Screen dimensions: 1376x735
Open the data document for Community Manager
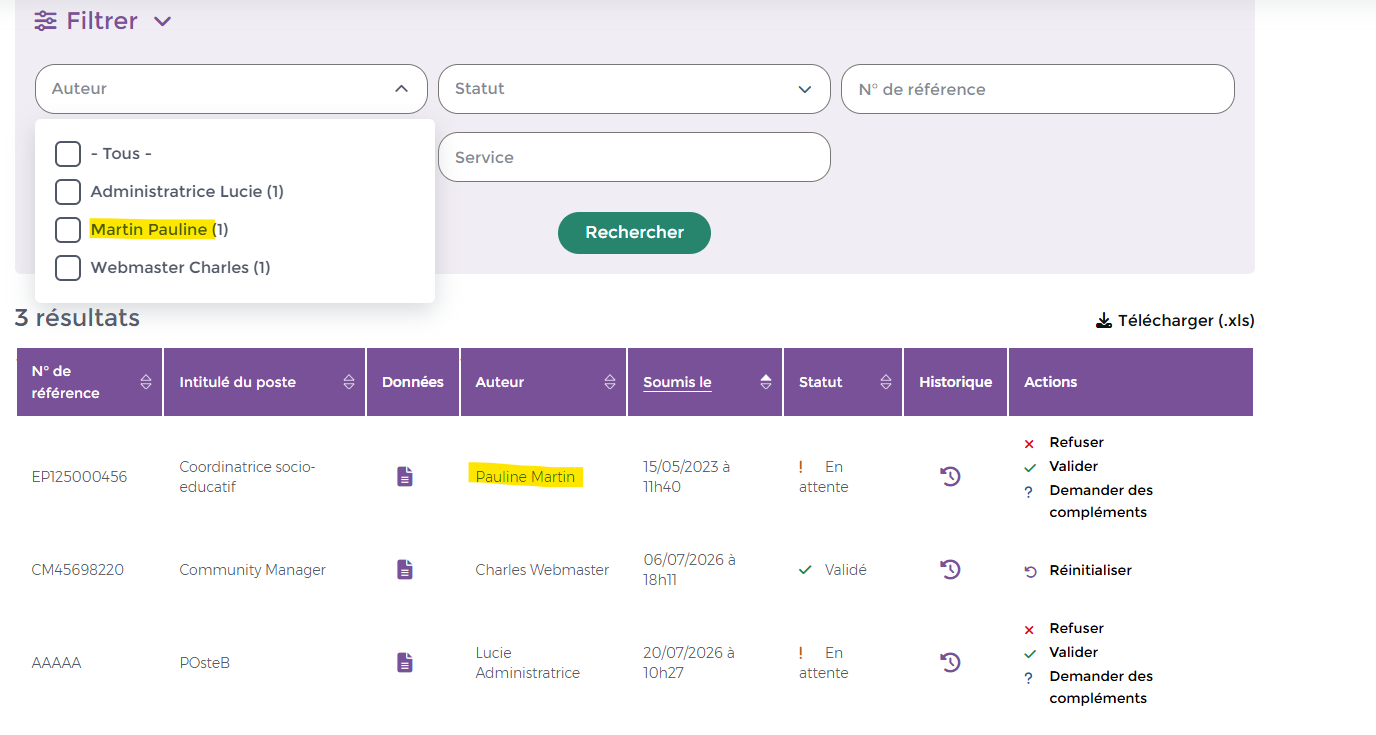point(405,569)
